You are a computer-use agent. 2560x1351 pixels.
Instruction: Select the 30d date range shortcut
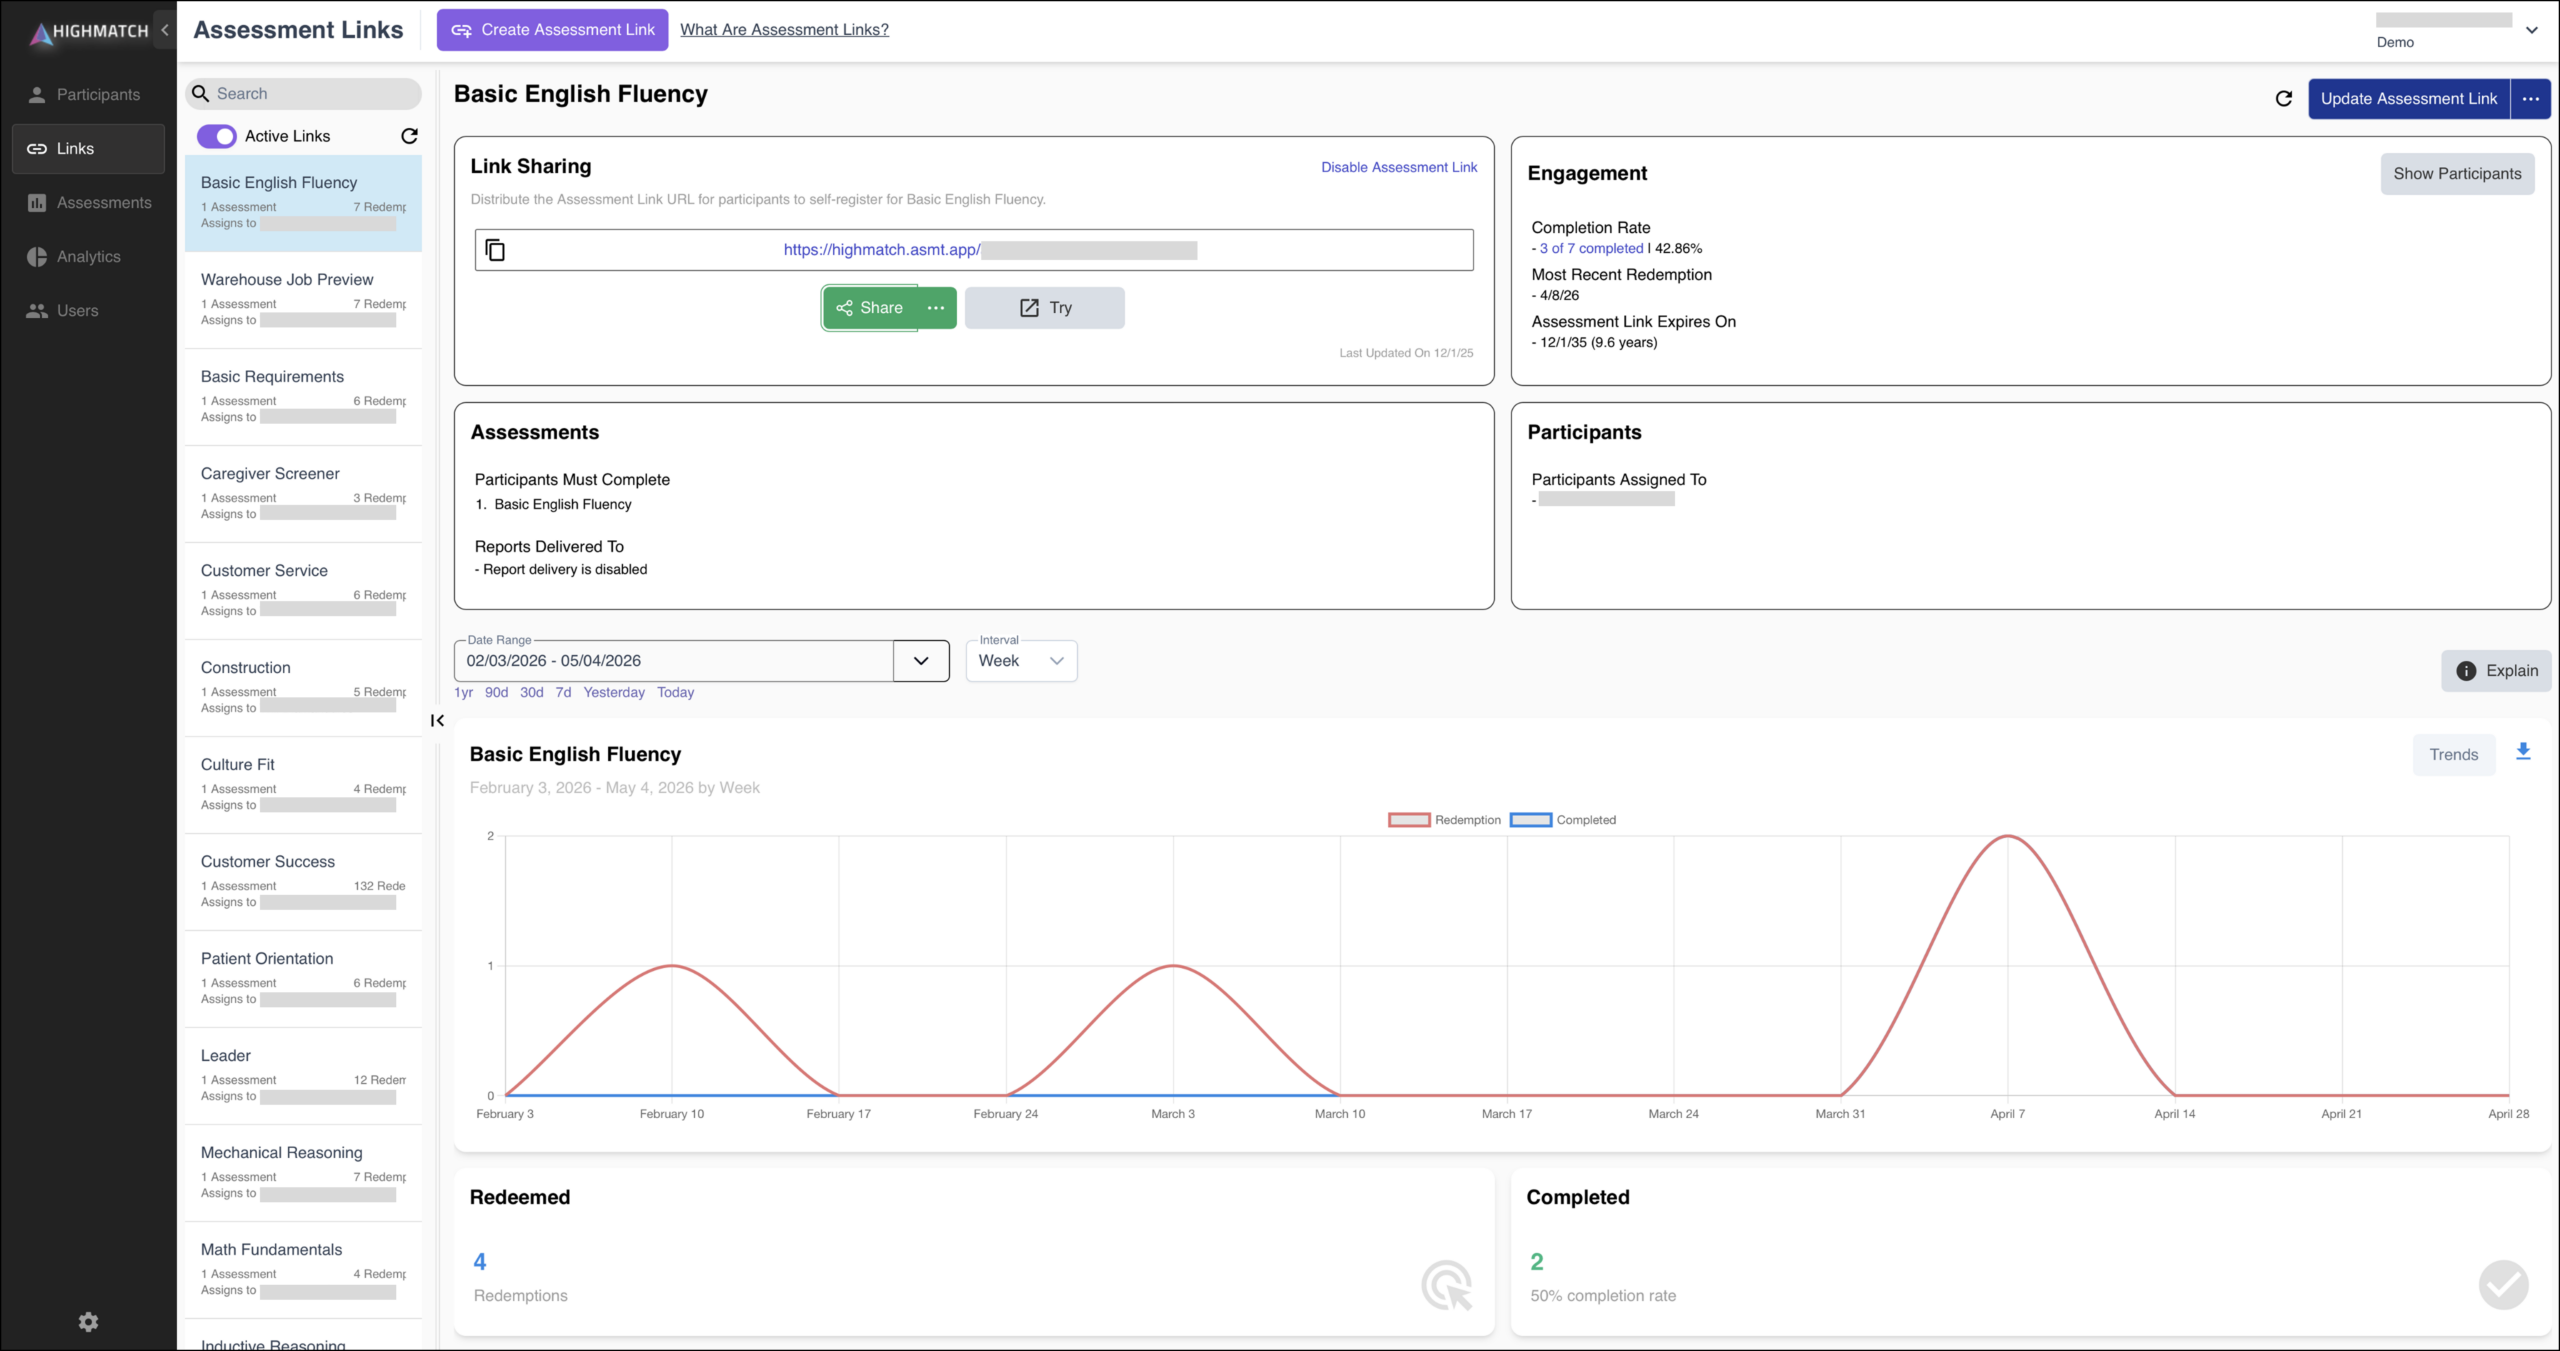click(x=531, y=692)
